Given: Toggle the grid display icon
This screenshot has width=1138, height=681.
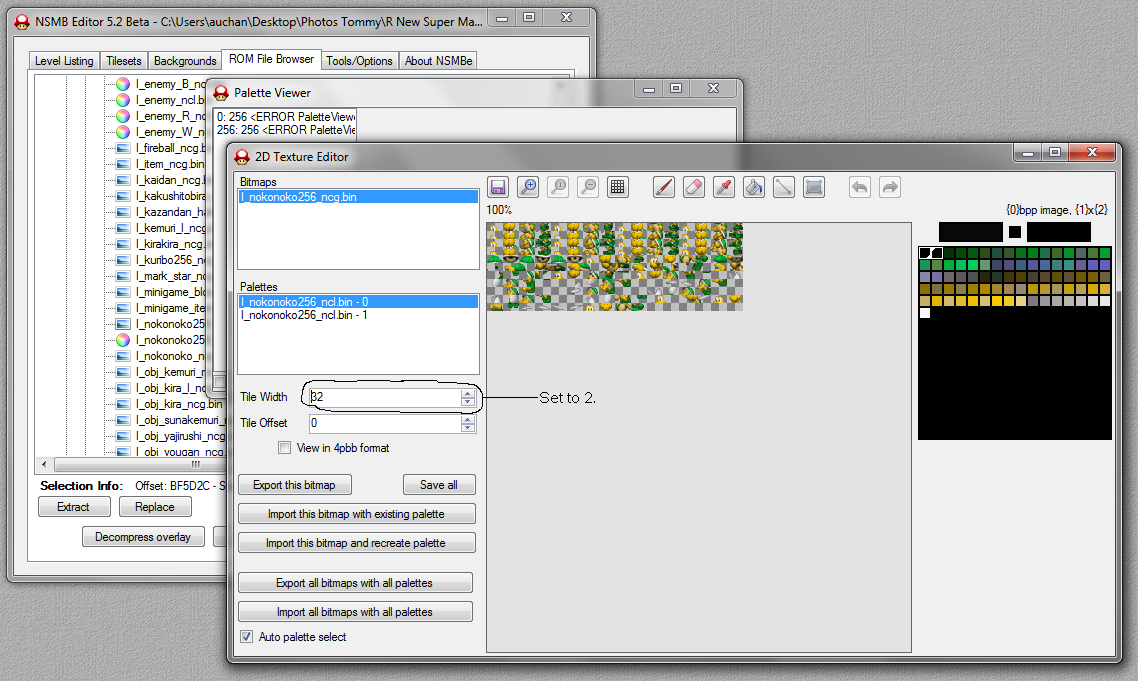Looking at the screenshot, I should click(618, 187).
